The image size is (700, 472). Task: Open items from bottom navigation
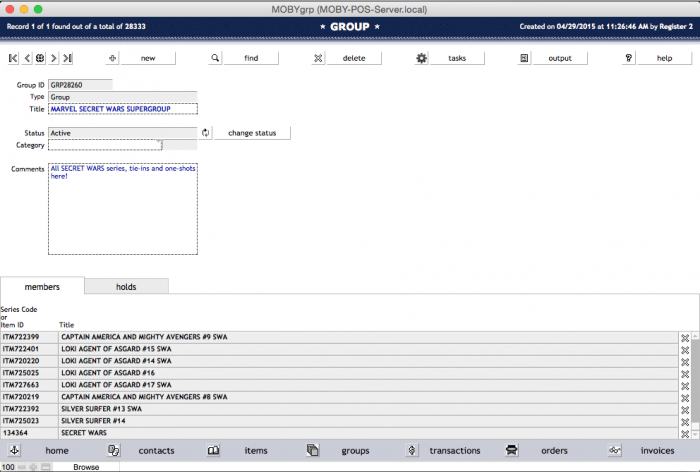click(x=256, y=451)
